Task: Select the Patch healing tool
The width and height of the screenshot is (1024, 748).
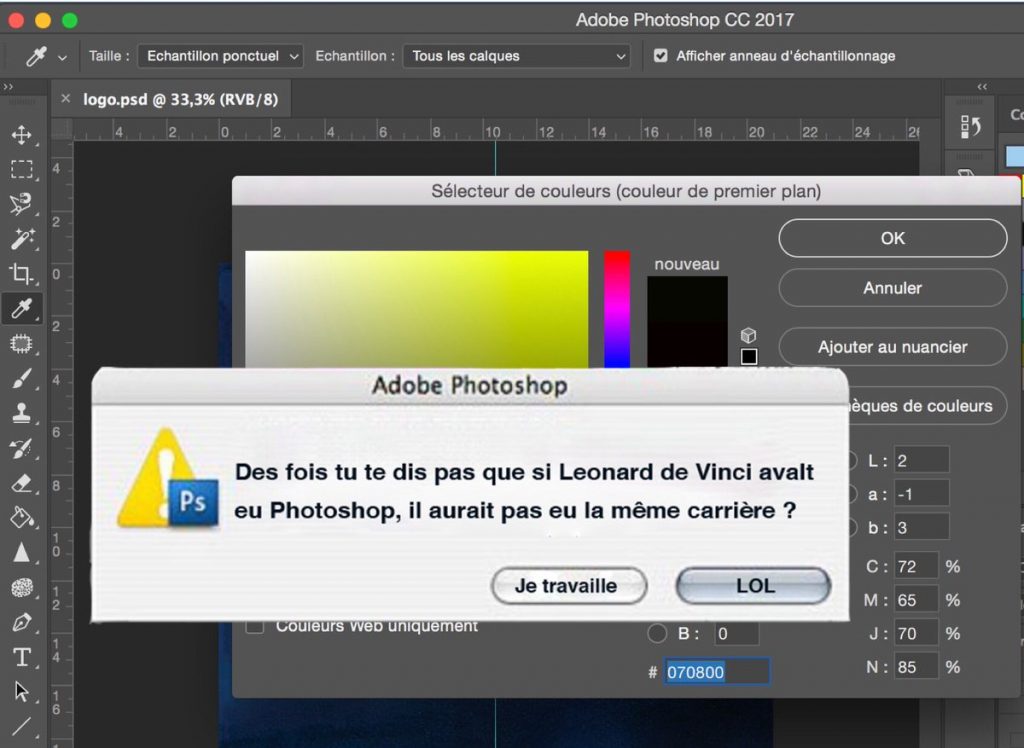Action: 22,343
